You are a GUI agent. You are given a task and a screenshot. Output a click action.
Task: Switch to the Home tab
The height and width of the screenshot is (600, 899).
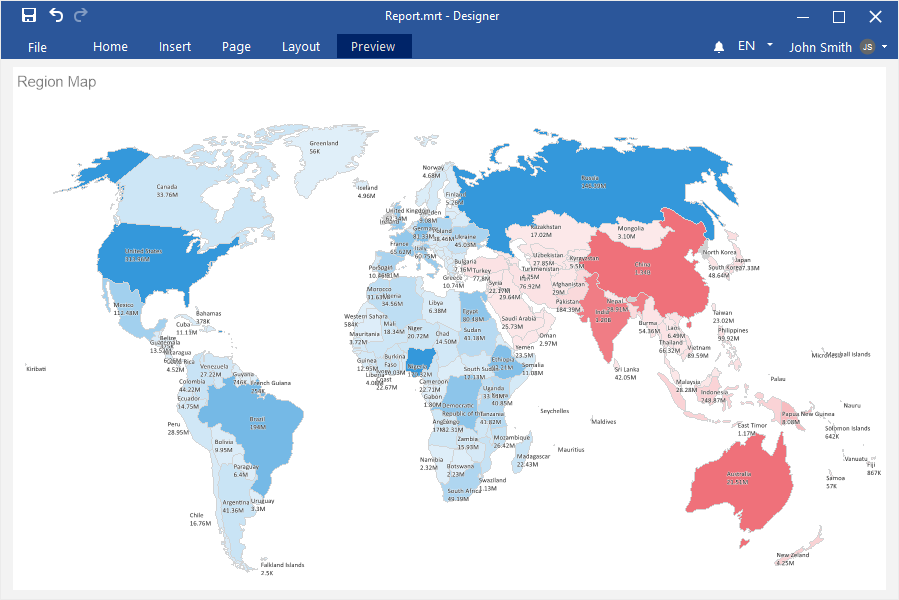tap(110, 47)
